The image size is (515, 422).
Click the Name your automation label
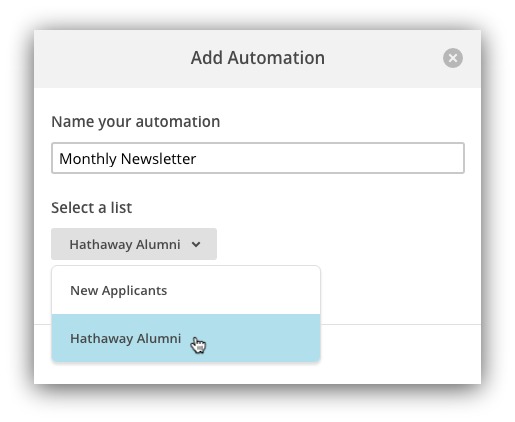click(136, 122)
